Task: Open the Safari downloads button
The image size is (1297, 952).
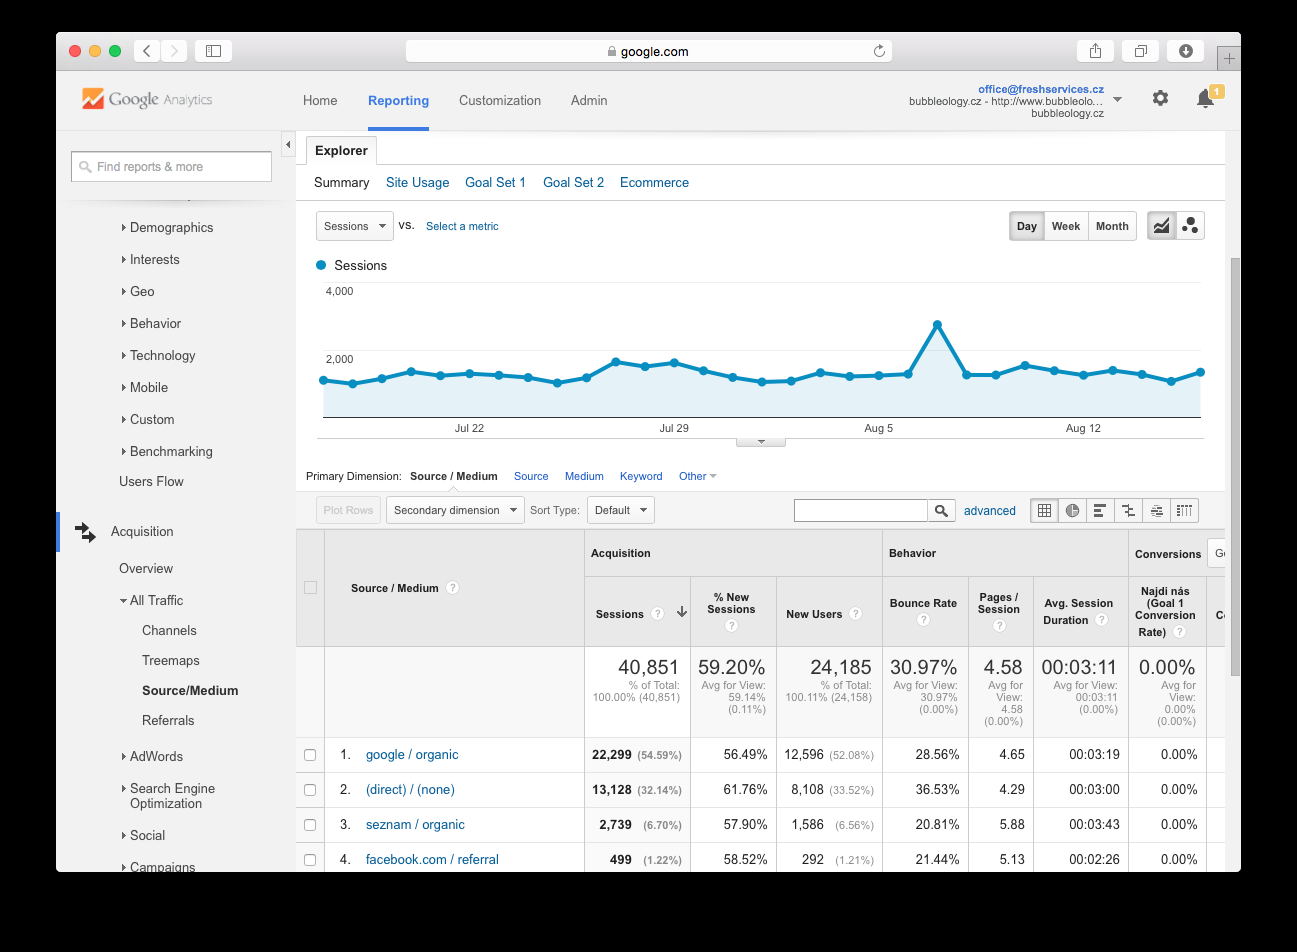Action: click(1186, 51)
